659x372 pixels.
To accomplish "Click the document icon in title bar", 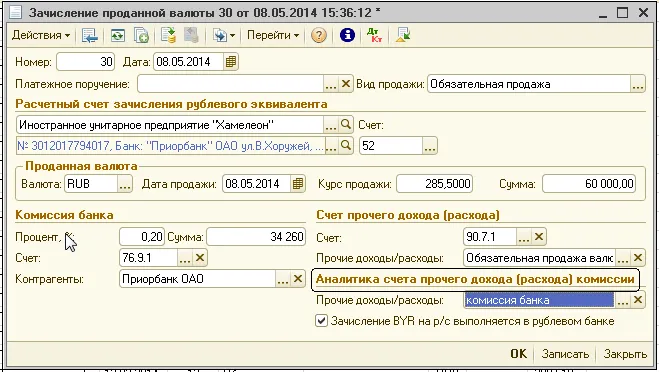I will [16, 13].
